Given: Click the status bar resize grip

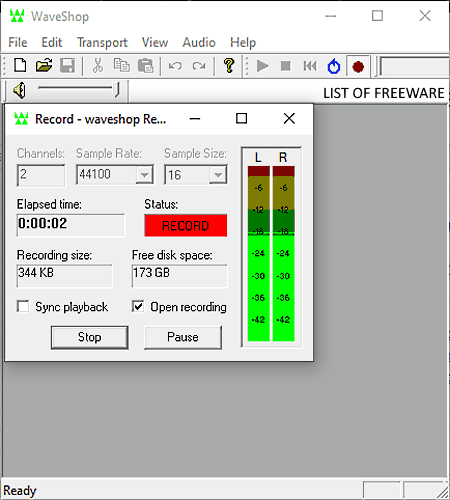Looking at the screenshot, I should coord(443,493).
